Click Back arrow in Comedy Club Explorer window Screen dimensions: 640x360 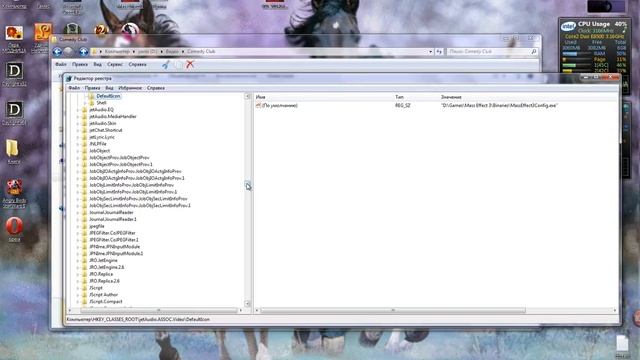(57, 52)
